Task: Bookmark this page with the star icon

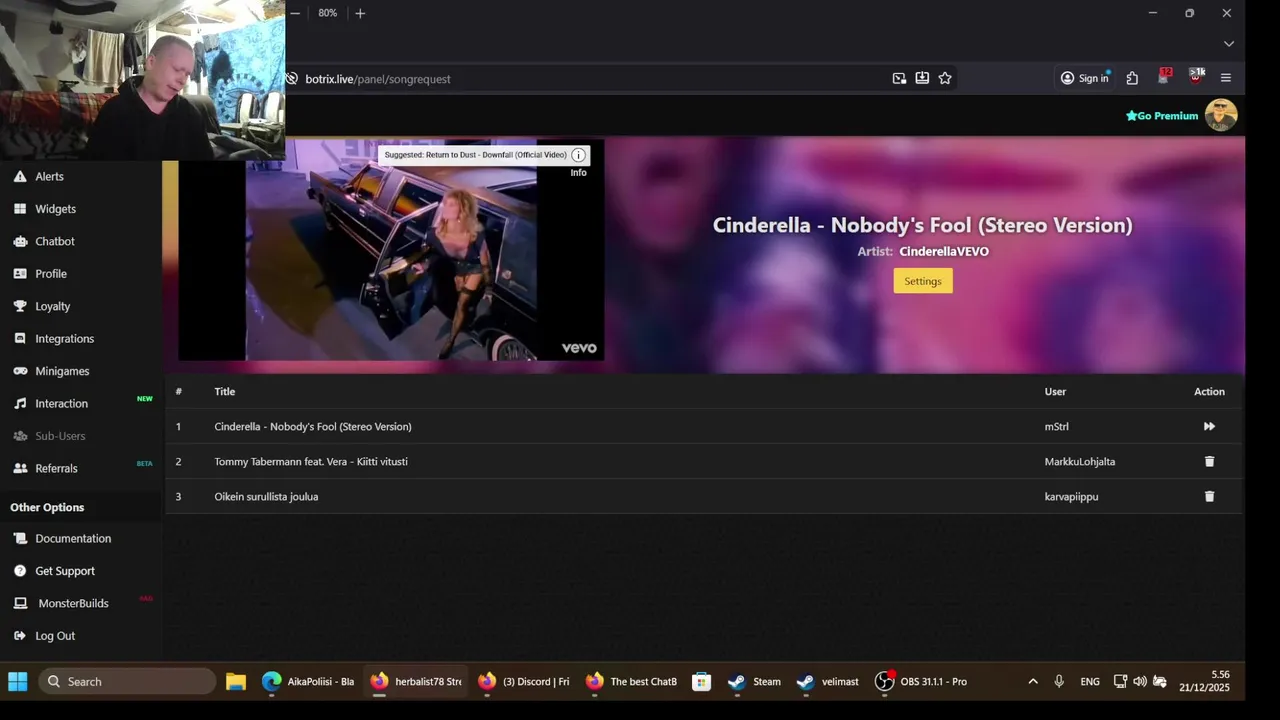Action: click(x=945, y=78)
